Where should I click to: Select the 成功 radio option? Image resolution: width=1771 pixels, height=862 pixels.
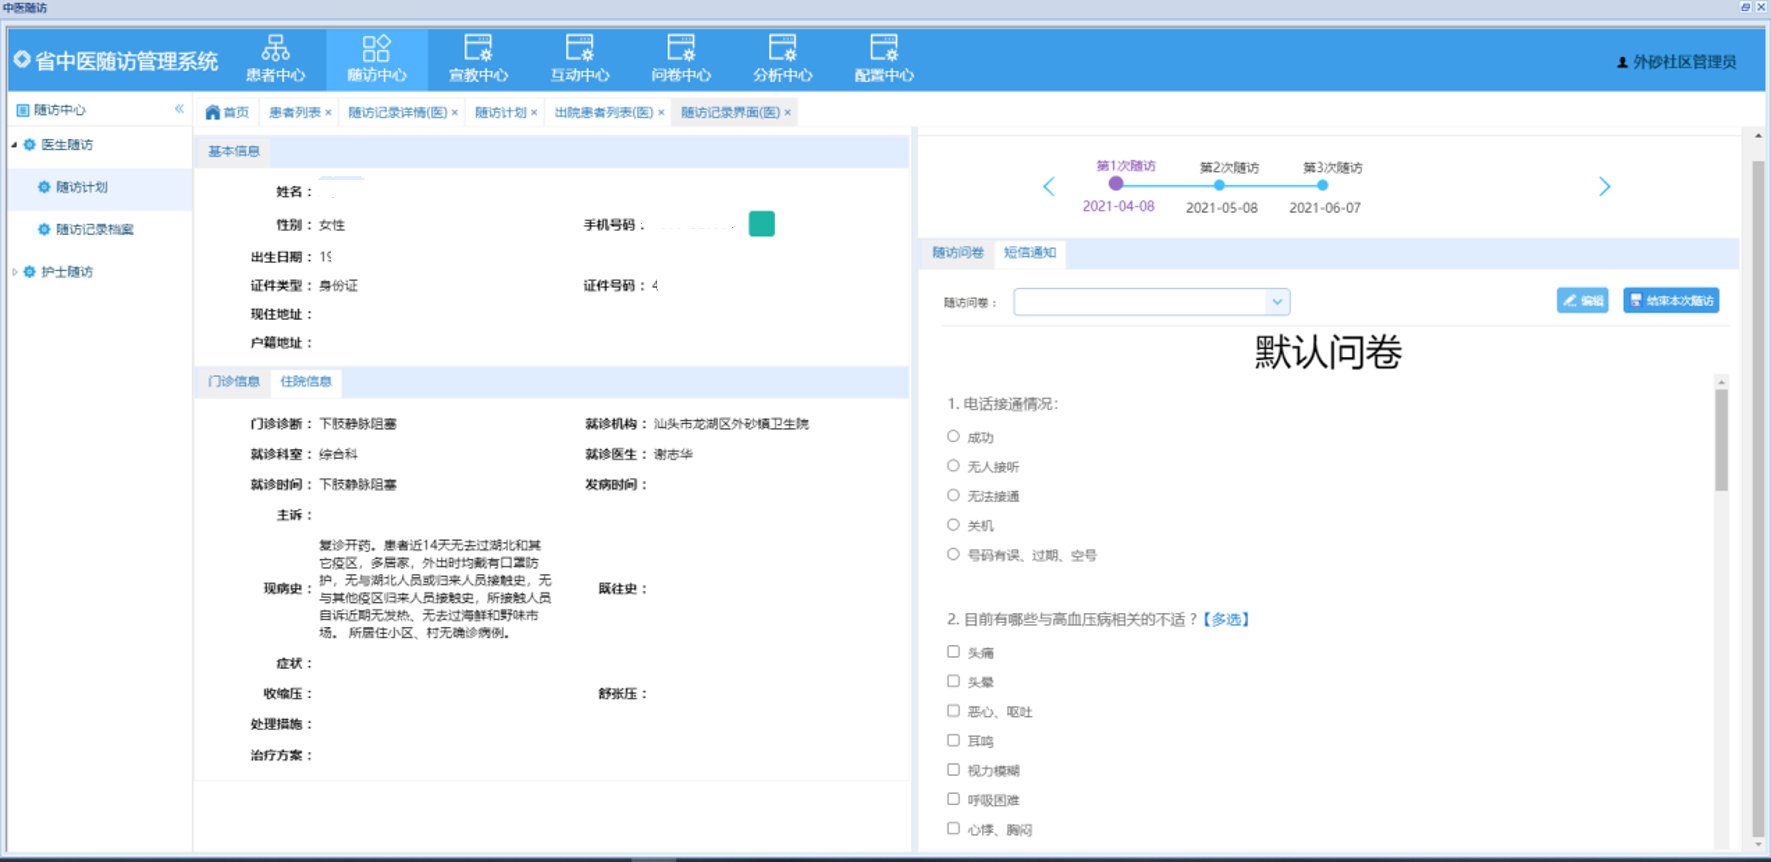tap(953, 437)
